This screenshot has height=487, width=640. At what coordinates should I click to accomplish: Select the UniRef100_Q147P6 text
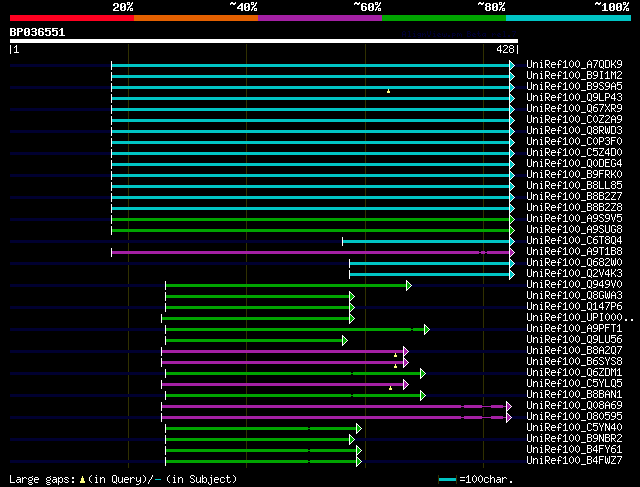(574, 307)
